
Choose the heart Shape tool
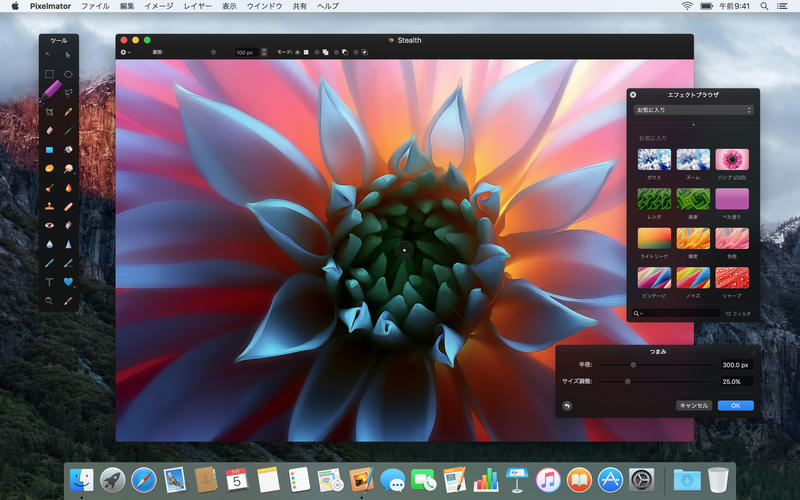[x=68, y=282]
